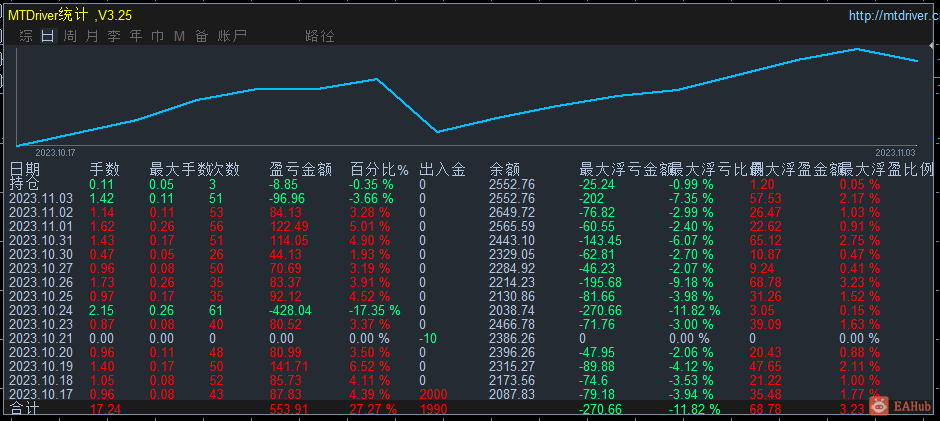Click the 合计 totals row label
This screenshot has height=421, width=940.
[25, 408]
